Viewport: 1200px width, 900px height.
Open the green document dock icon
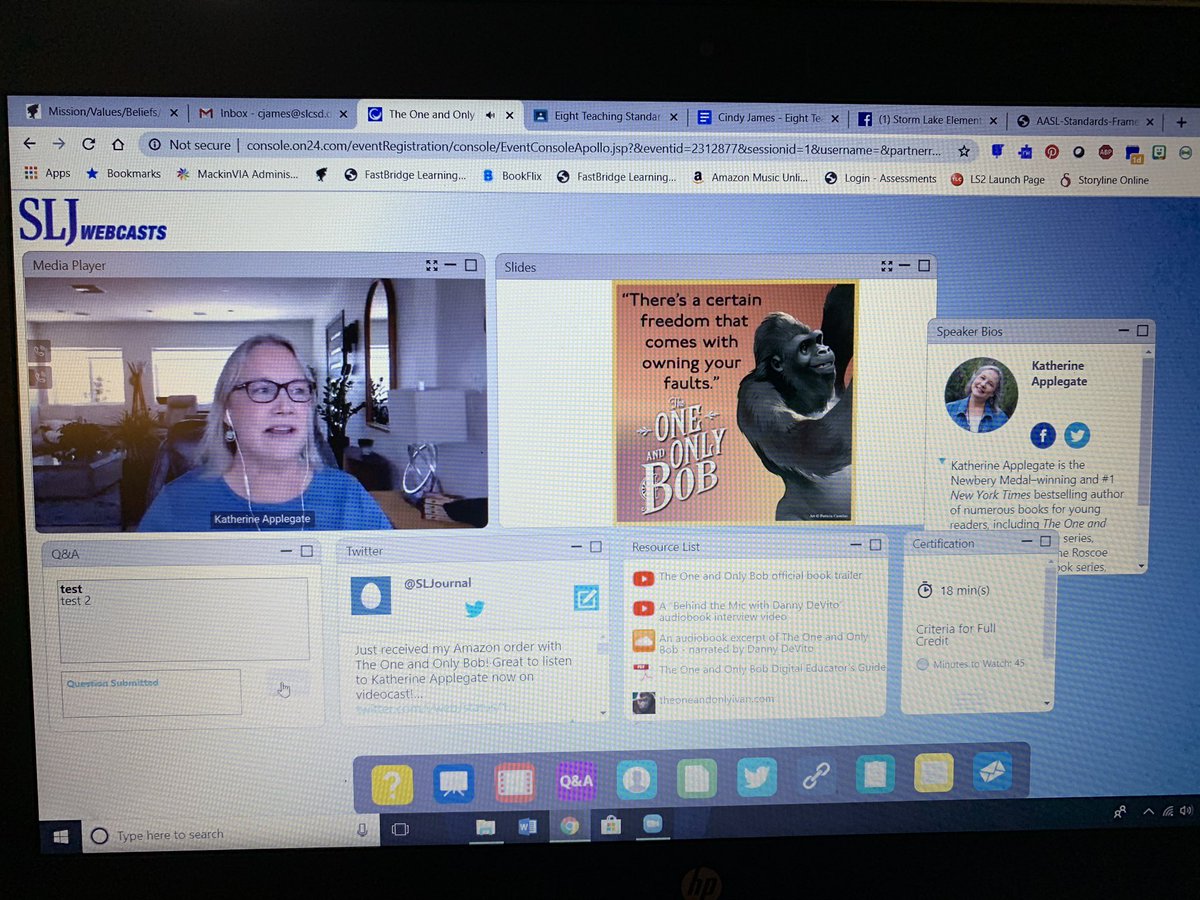pyautogui.click(x=697, y=779)
